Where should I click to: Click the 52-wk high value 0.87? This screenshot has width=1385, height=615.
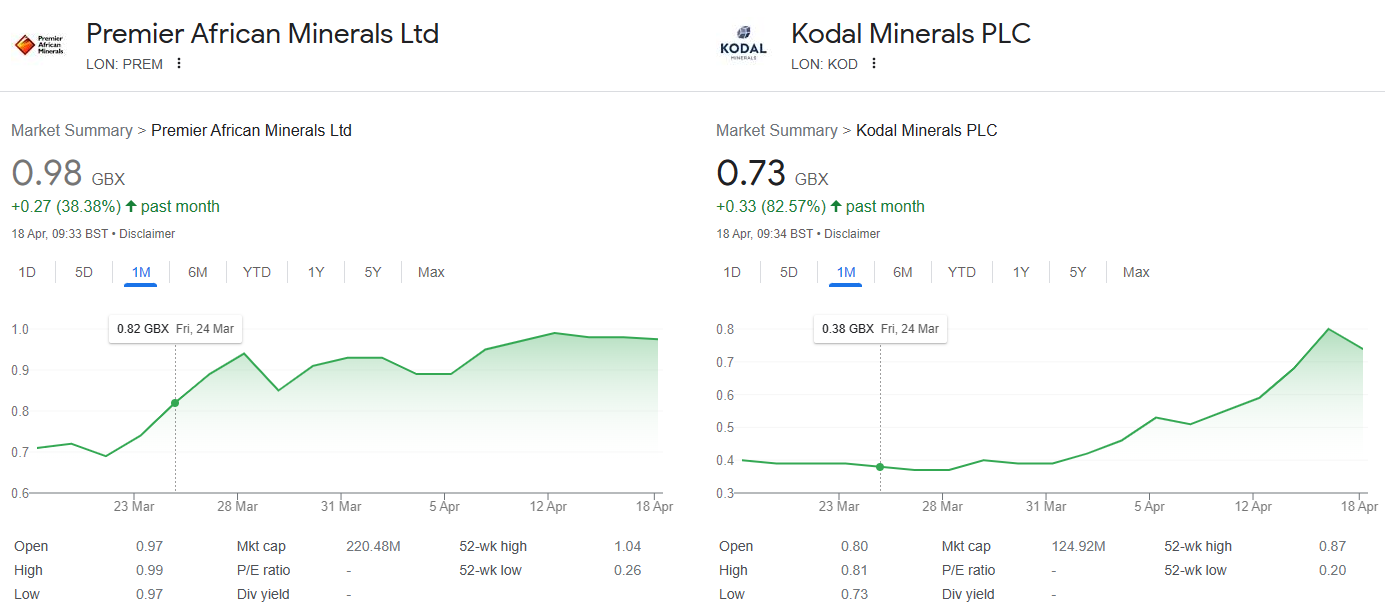pyautogui.click(x=1333, y=546)
